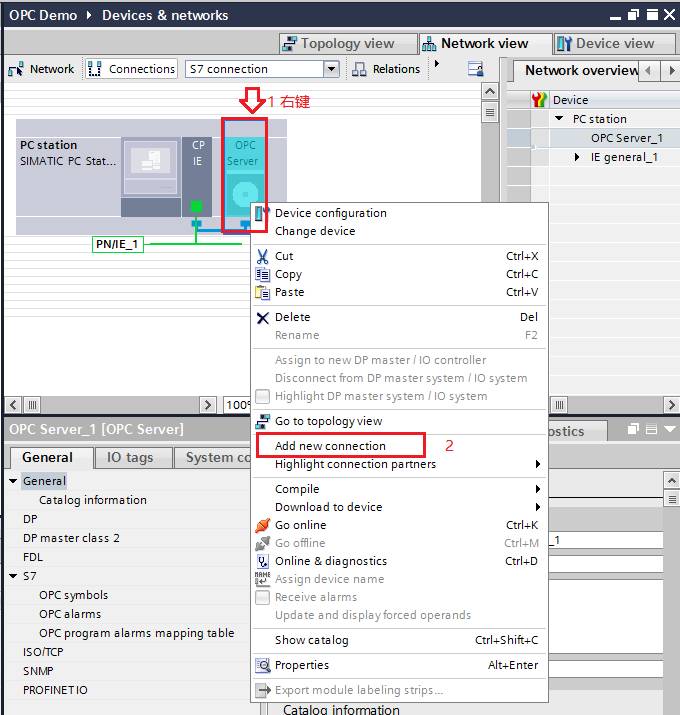Screen dimensions: 680x715
Task: Click the canvas horizontal scroll left arrow
Action: tap(13, 404)
